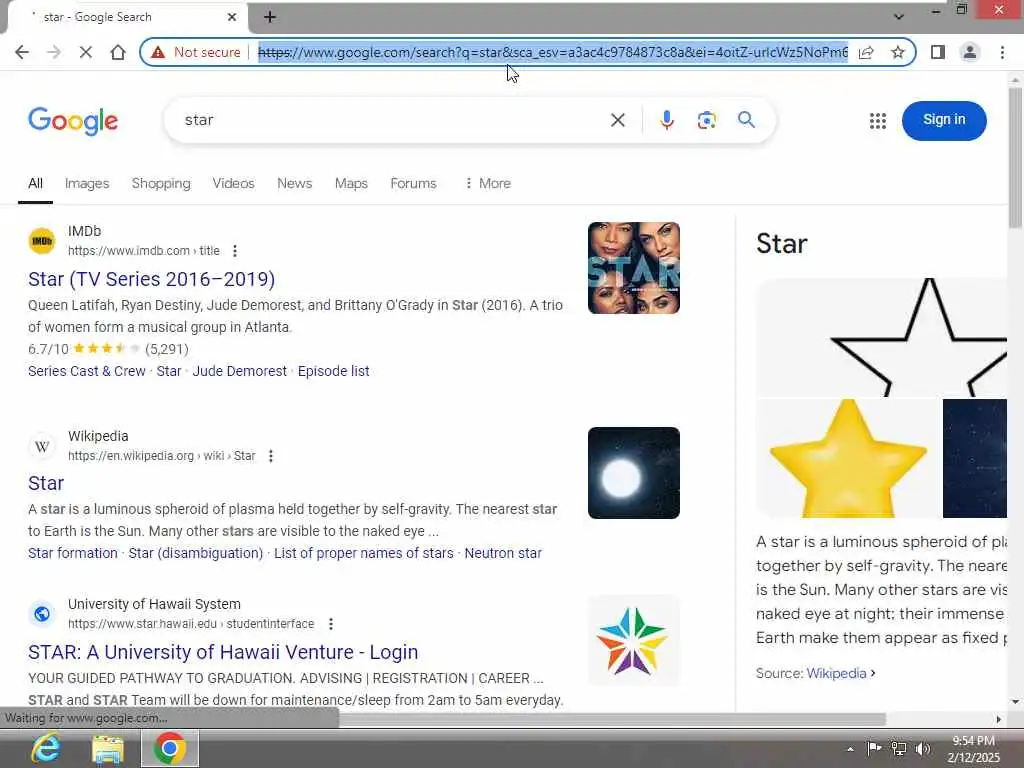The height and width of the screenshot is (768, 1024).
Task: Switch to the Videos tab
Action: click(x=233, y=184)
